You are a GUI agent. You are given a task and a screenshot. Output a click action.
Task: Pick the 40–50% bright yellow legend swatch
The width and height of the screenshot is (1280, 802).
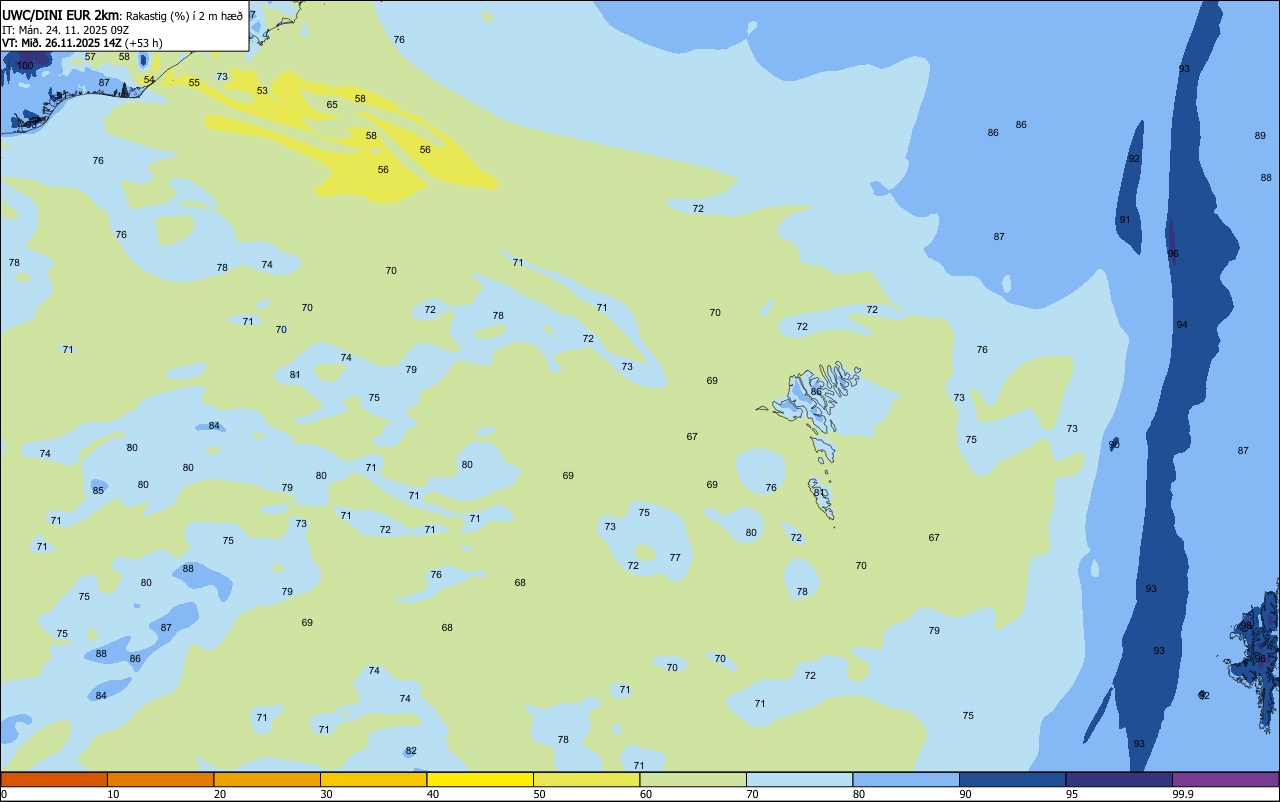pyautogui.click(x=480, y=779)
